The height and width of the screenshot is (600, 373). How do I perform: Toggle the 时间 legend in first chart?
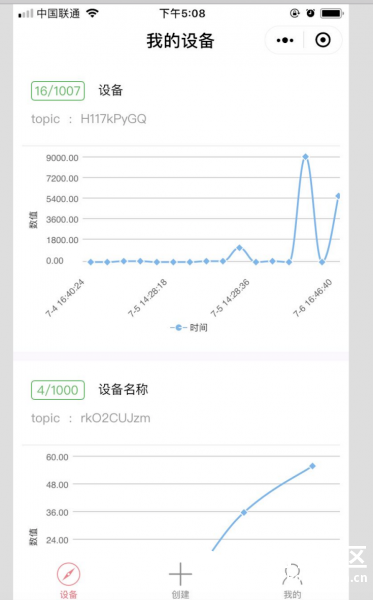coord(189,328)
